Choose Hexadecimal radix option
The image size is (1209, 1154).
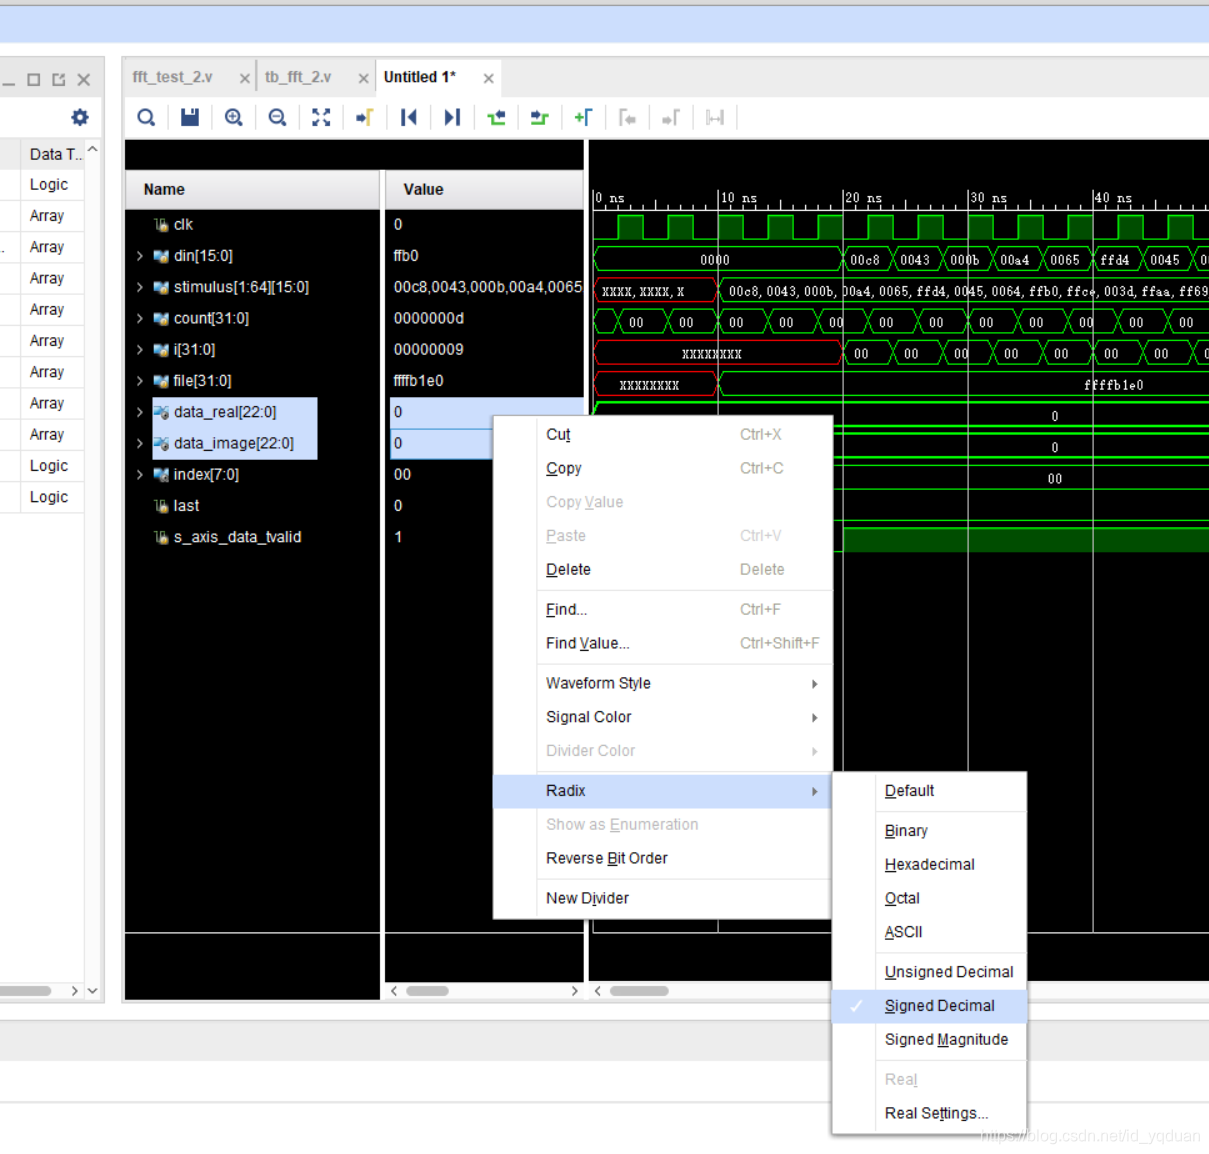point(929,865)
